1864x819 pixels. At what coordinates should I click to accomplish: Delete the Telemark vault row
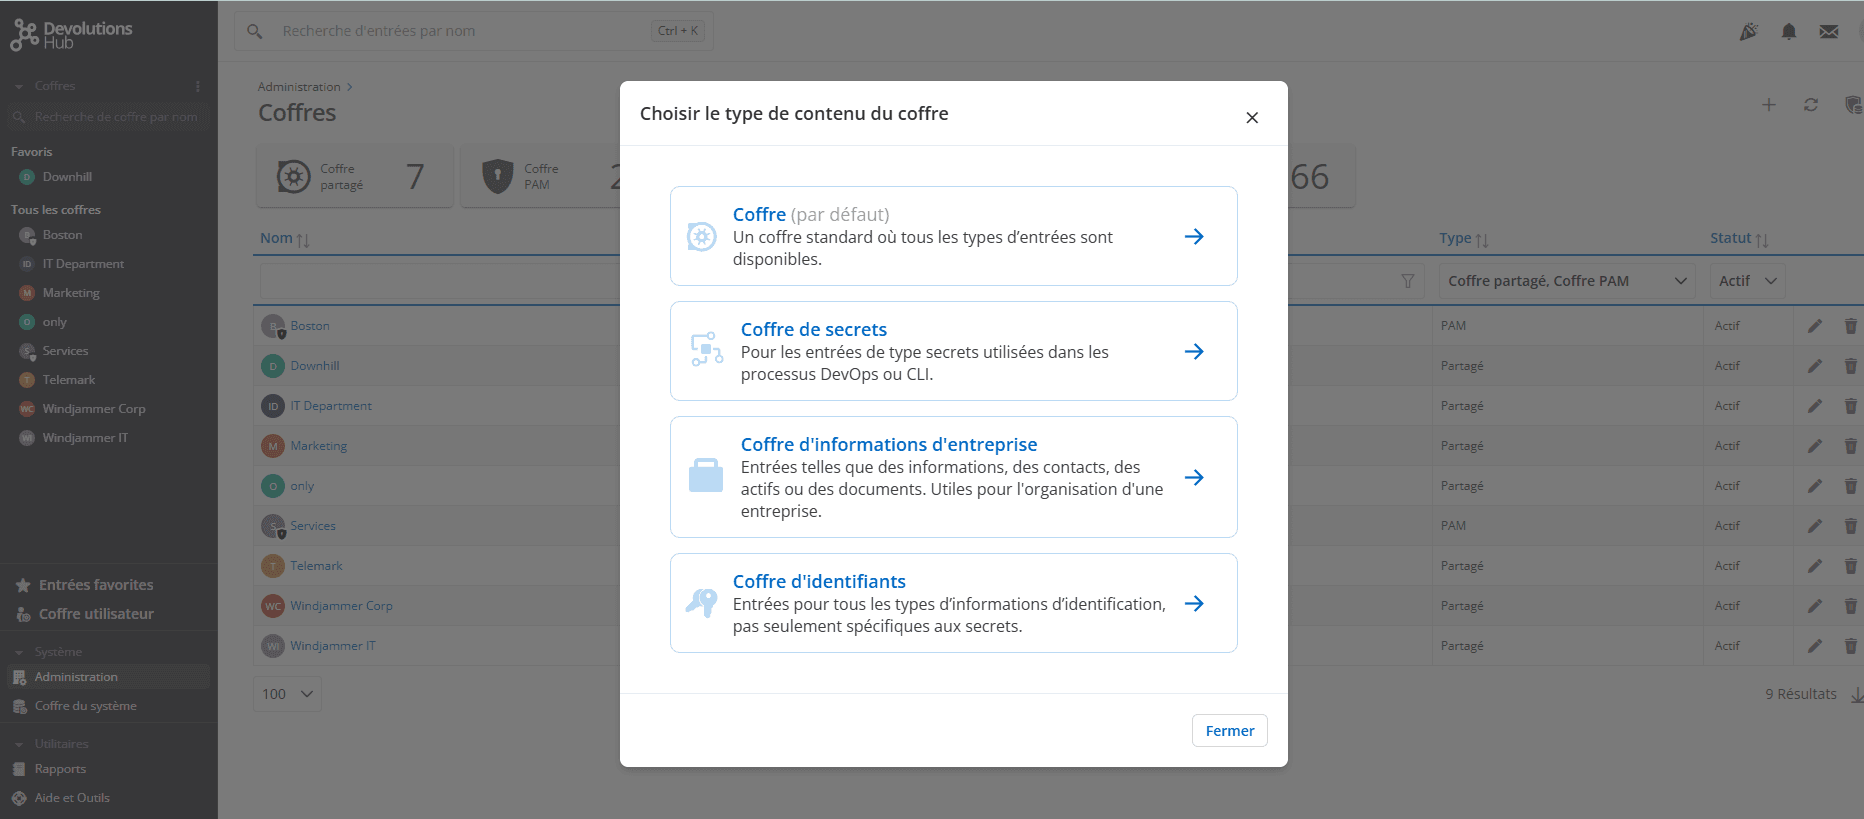click(1851, 566)
